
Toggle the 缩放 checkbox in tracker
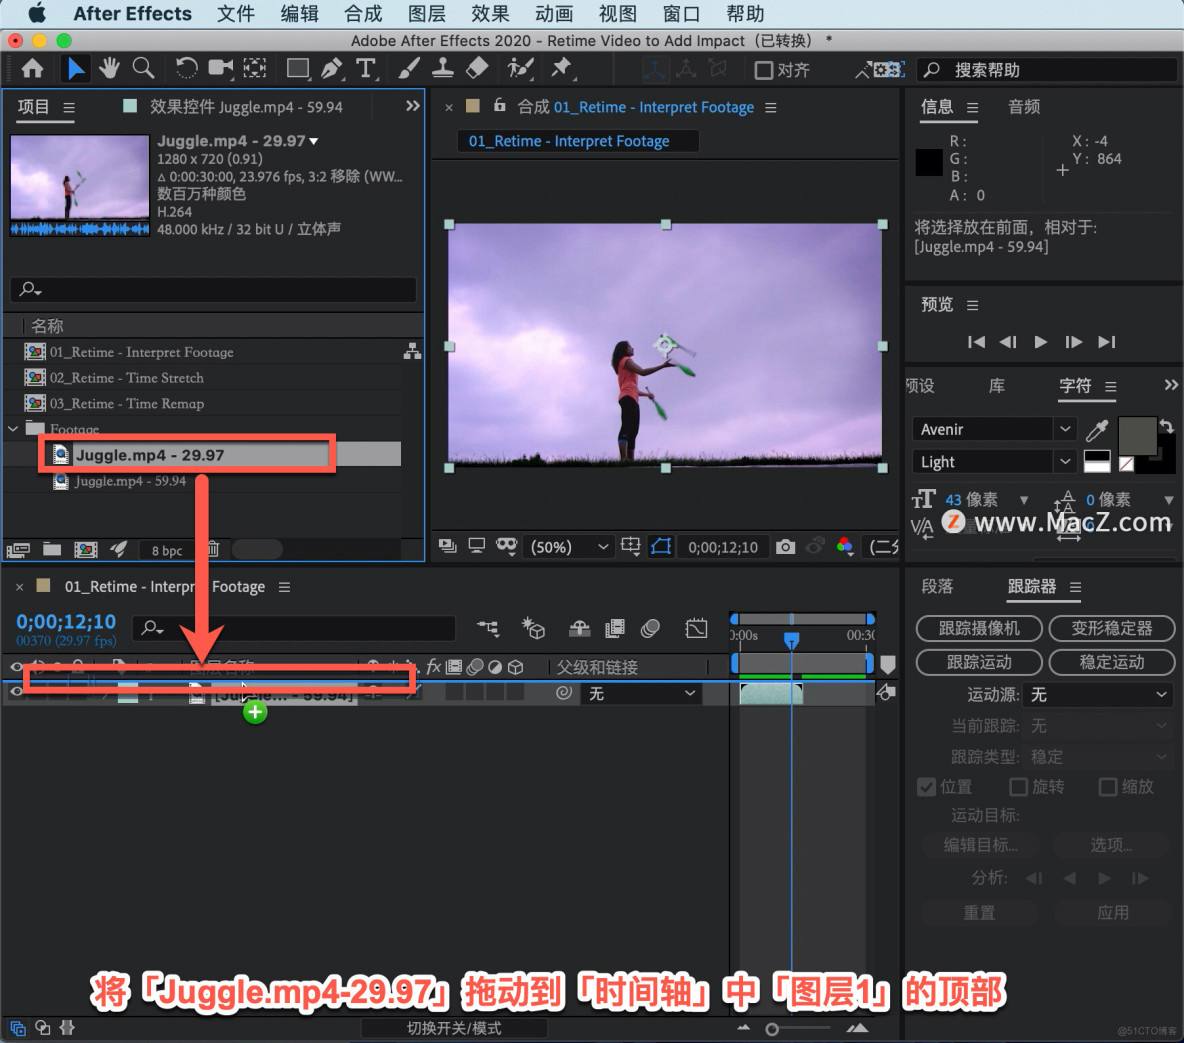click(1107, 787)
